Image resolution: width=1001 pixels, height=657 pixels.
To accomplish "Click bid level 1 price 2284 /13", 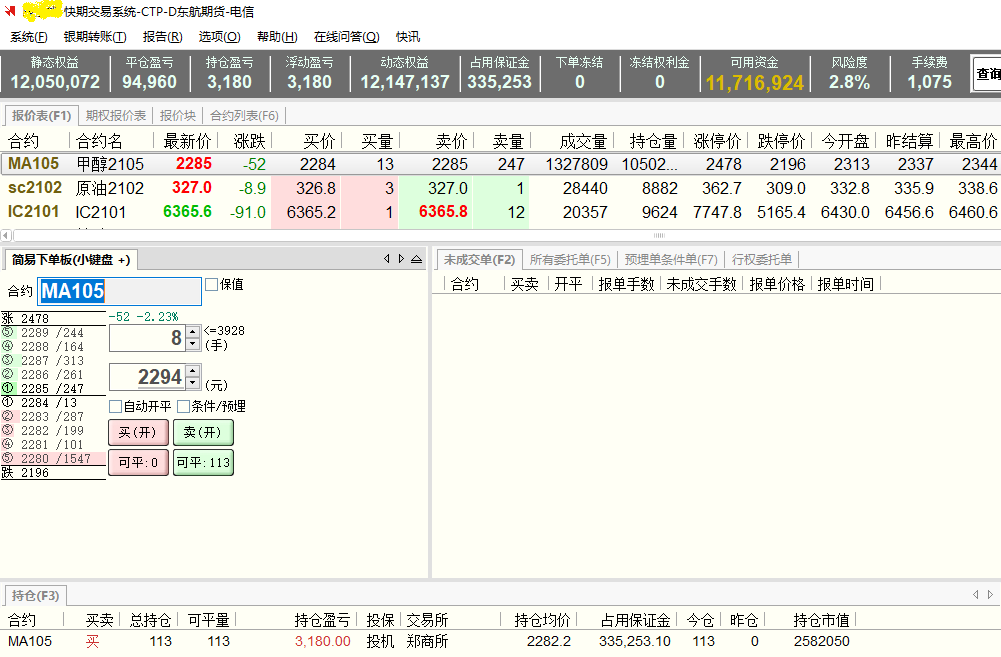I will [x=53, y=403].
